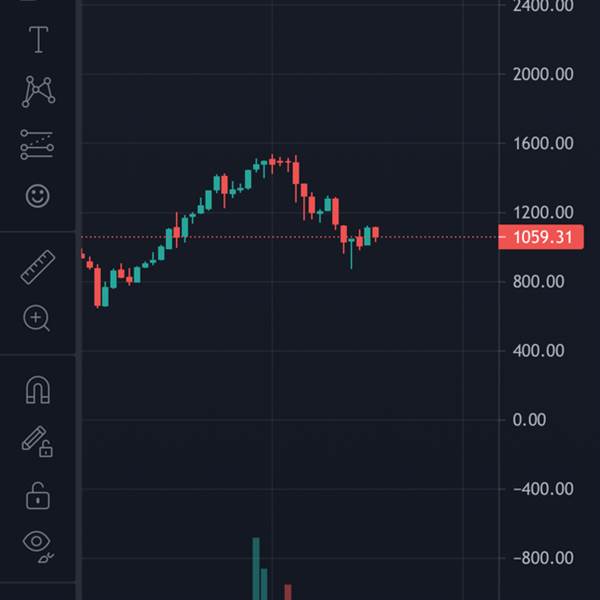Select the XABCD pattern tool
Screen dimensions: 600x600
pos(38,91)
